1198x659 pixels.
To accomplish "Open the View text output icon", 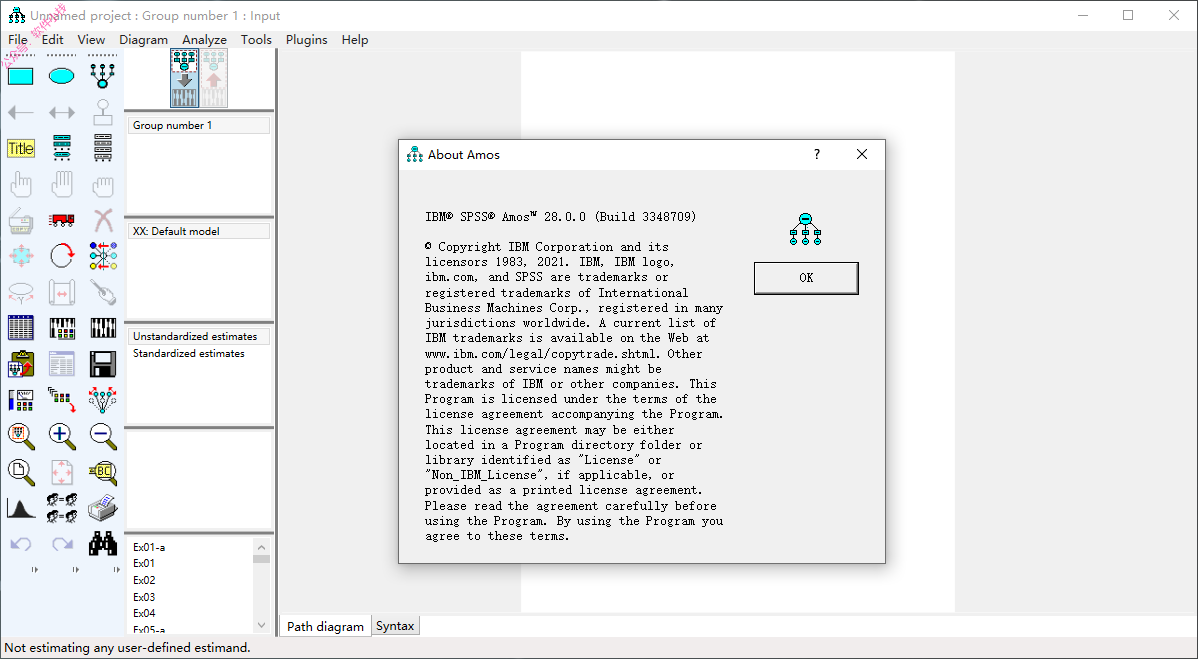I will click(62, 364).
